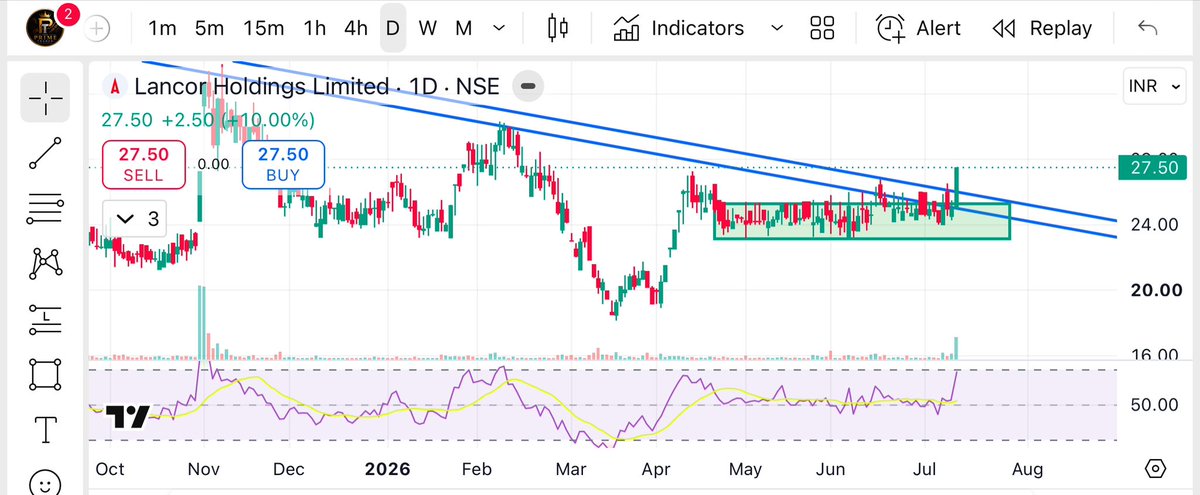Viewport: 1200px width, 495px height.
Task: Create an Alert
Action: pos(918,28)
